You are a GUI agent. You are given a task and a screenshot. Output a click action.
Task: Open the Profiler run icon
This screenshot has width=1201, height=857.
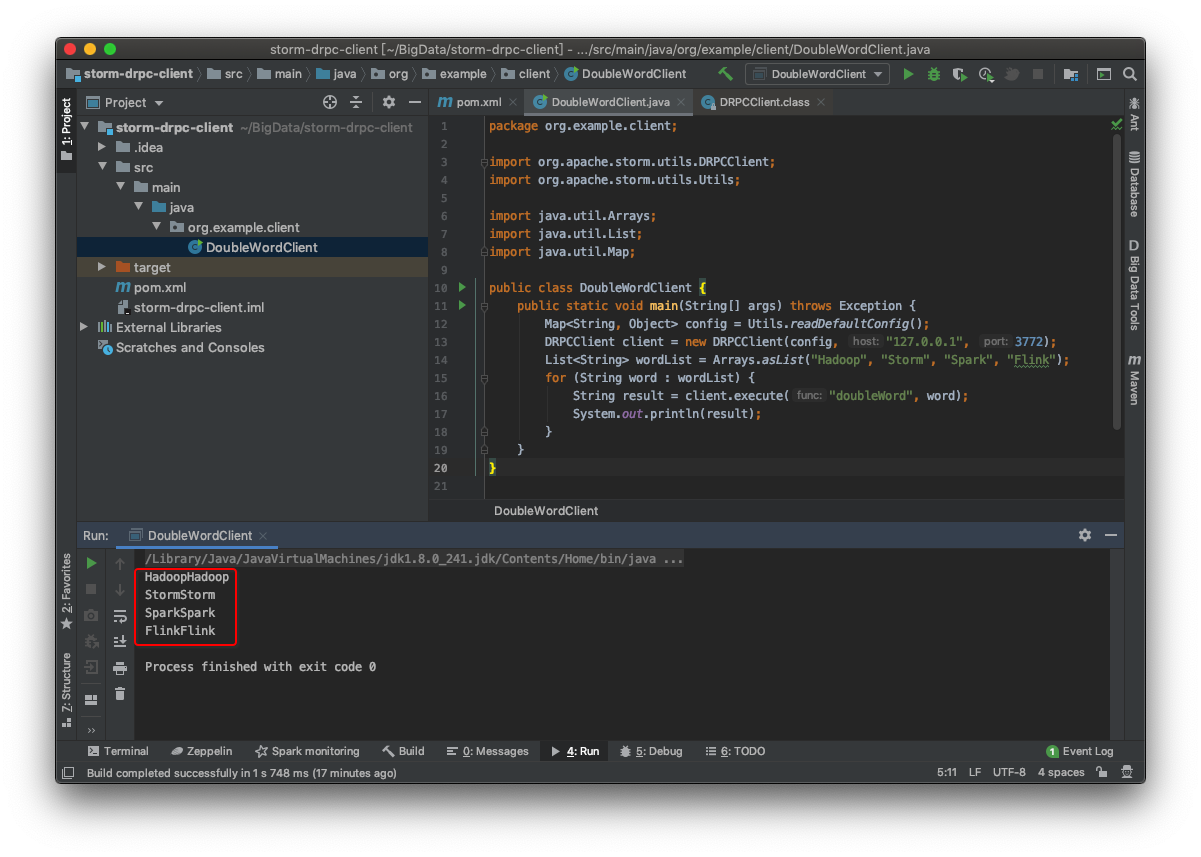[x=986, y=74]
